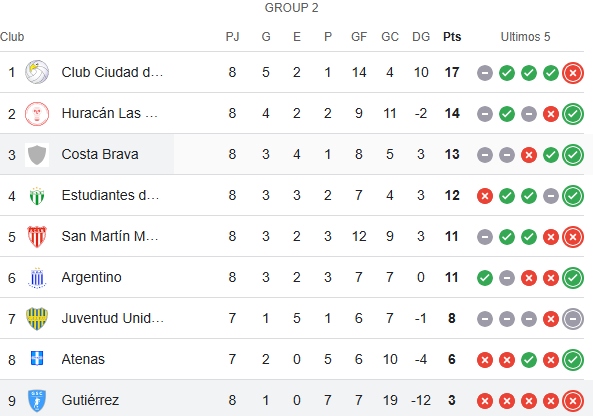Select the Pts column header
This screenshot has width=593, height=416.
pos(452,37)
